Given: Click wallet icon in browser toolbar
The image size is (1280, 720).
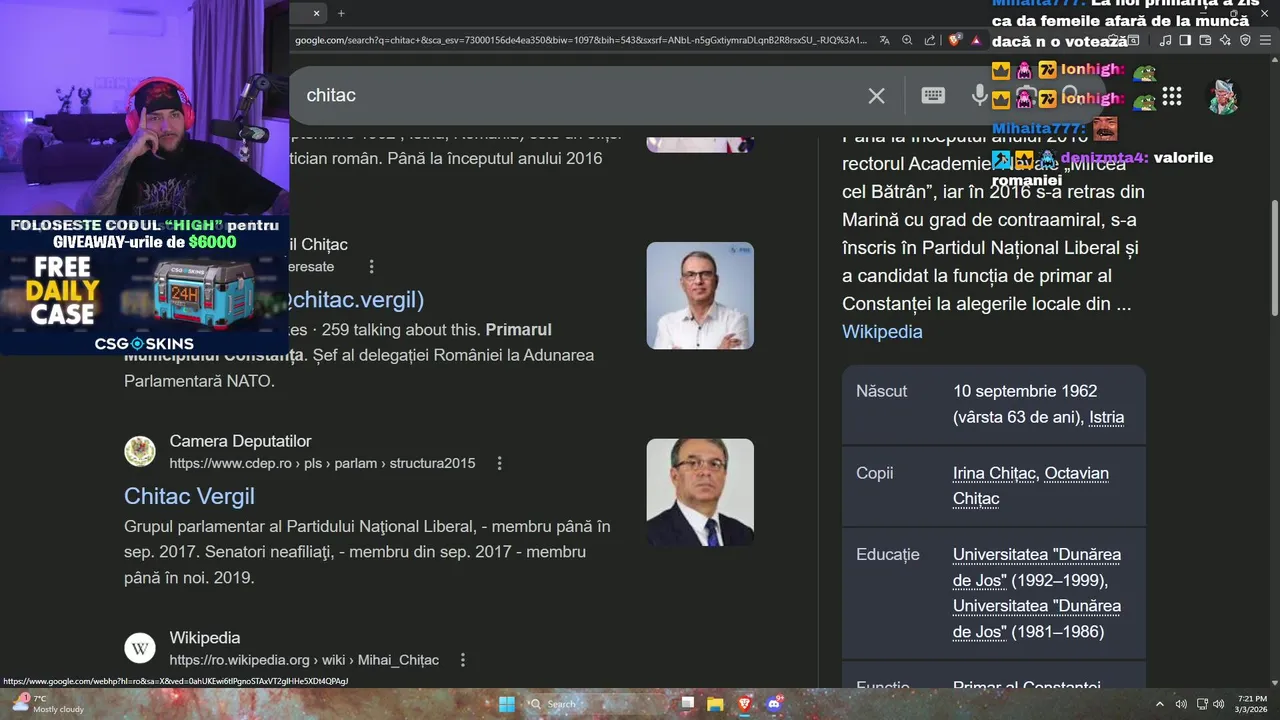Looking at the screenshot, I should pos(1205,40).
